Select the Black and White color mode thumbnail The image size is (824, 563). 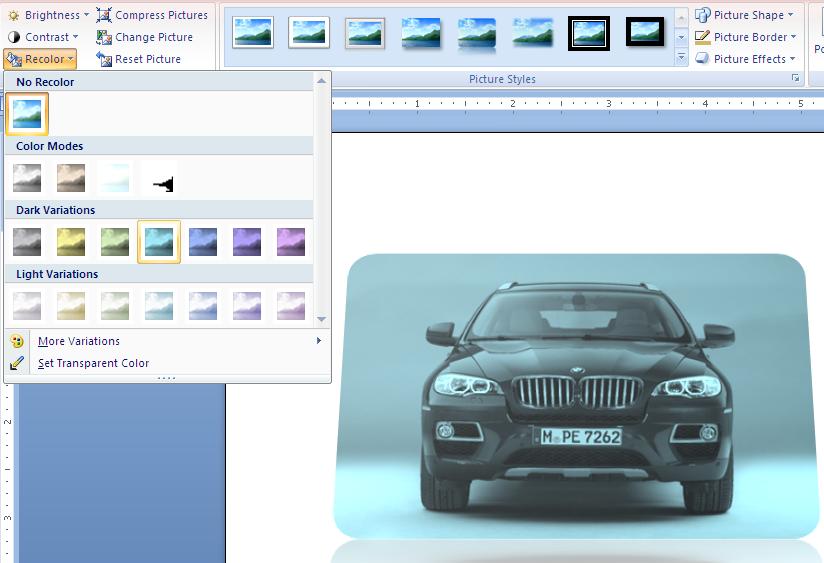pos(159,178)
